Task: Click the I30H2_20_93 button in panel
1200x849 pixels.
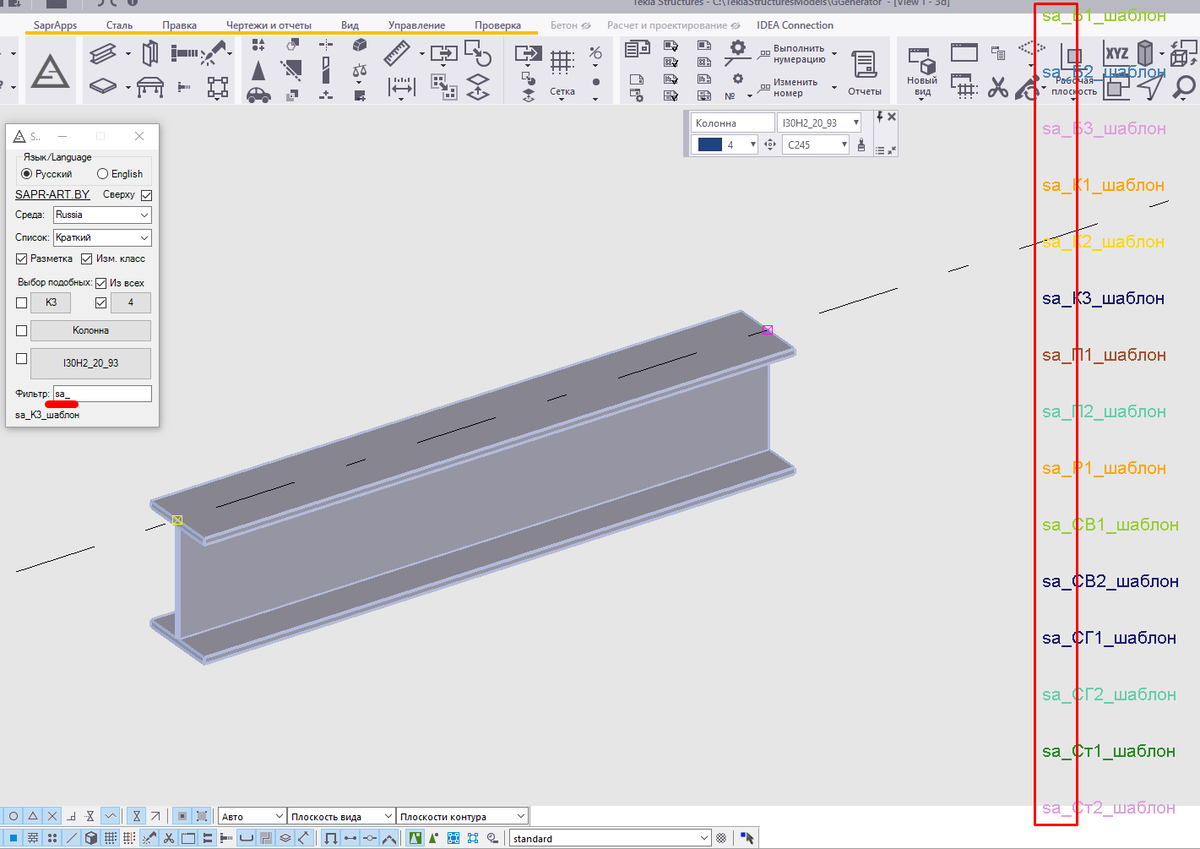Action: tap(91, 364)
